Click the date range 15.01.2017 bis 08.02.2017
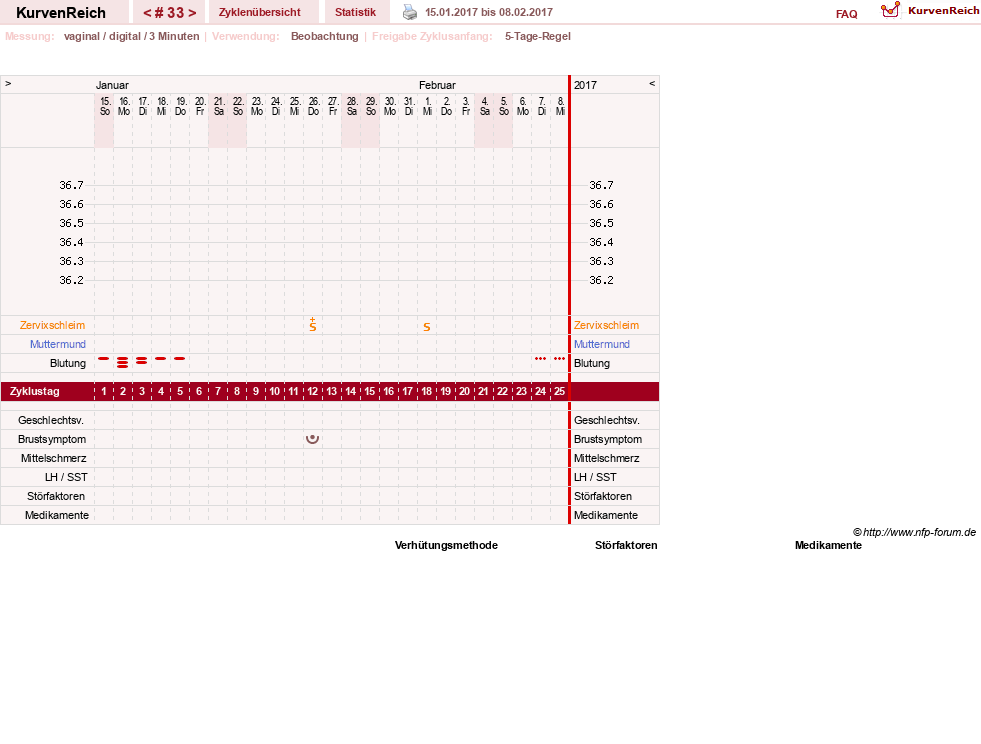This screenshot has width=981, height=744. pos(489,13)
